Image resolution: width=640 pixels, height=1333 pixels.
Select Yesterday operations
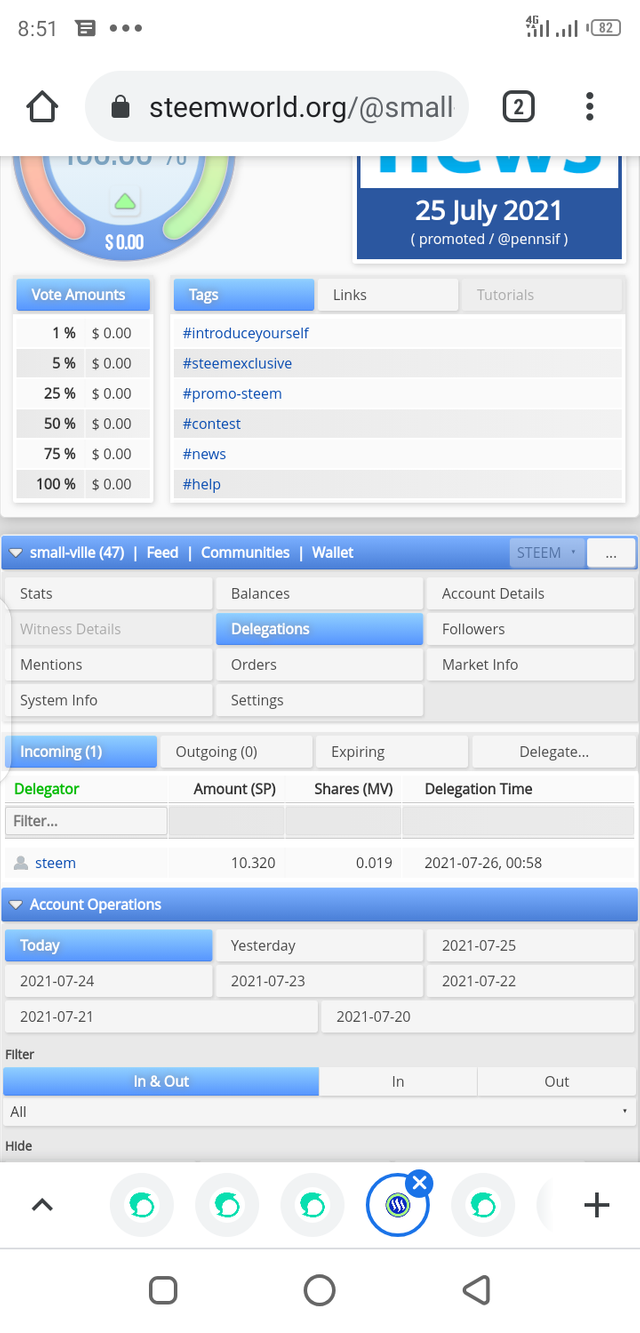pos(319,945)
